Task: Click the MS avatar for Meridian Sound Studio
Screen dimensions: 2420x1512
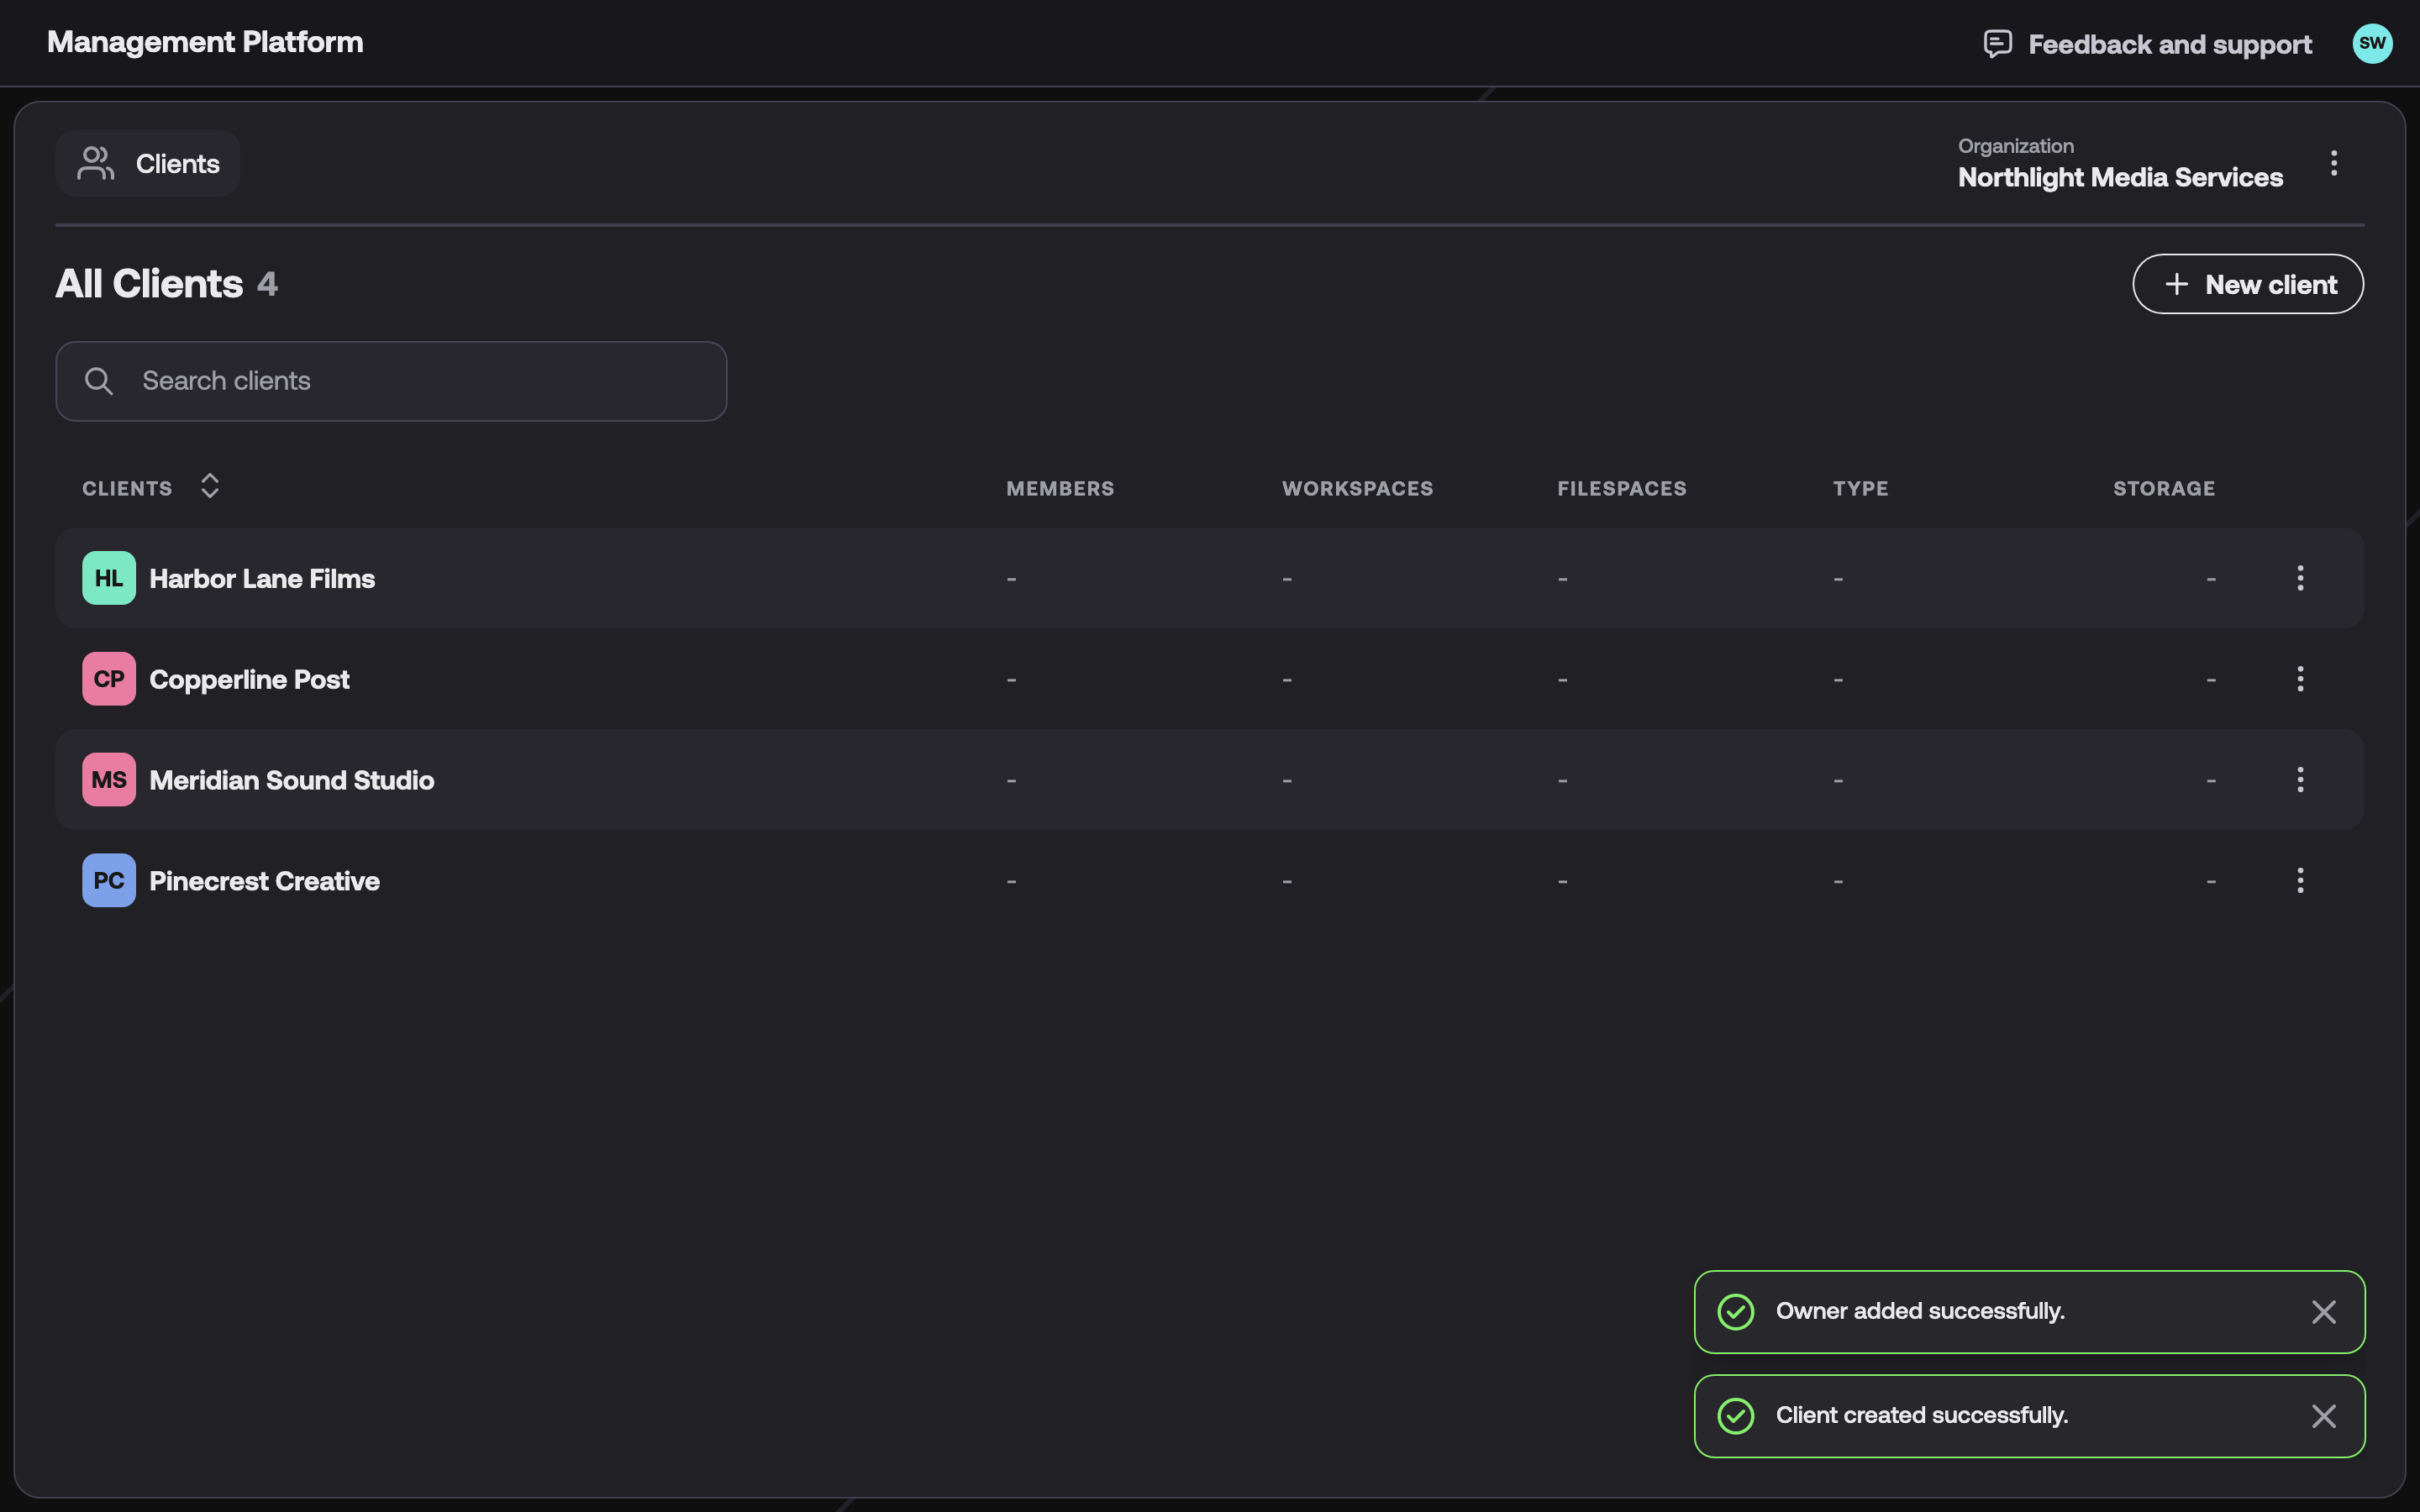Action: pyautogui.click(x=109, y=780)
